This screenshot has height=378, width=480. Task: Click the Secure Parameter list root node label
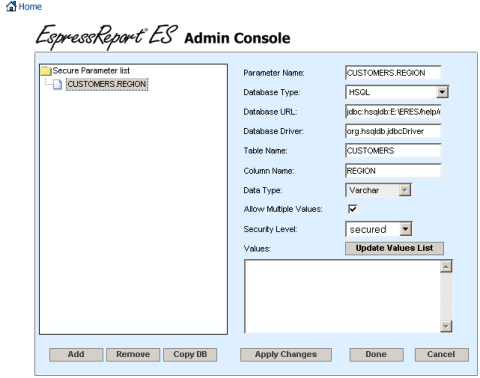point(91,71)
